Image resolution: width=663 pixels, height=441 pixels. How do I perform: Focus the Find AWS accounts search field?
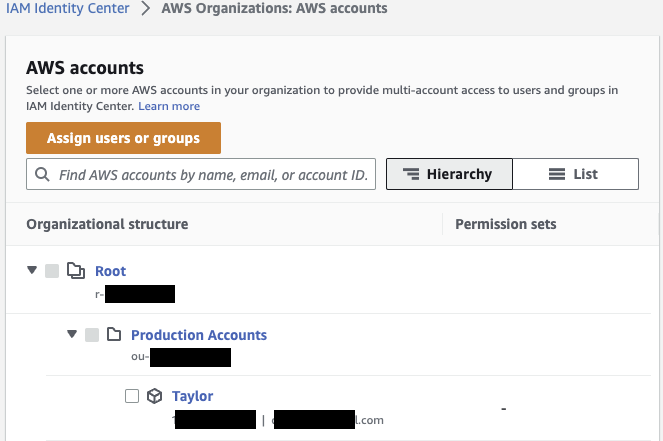[201, 174]
